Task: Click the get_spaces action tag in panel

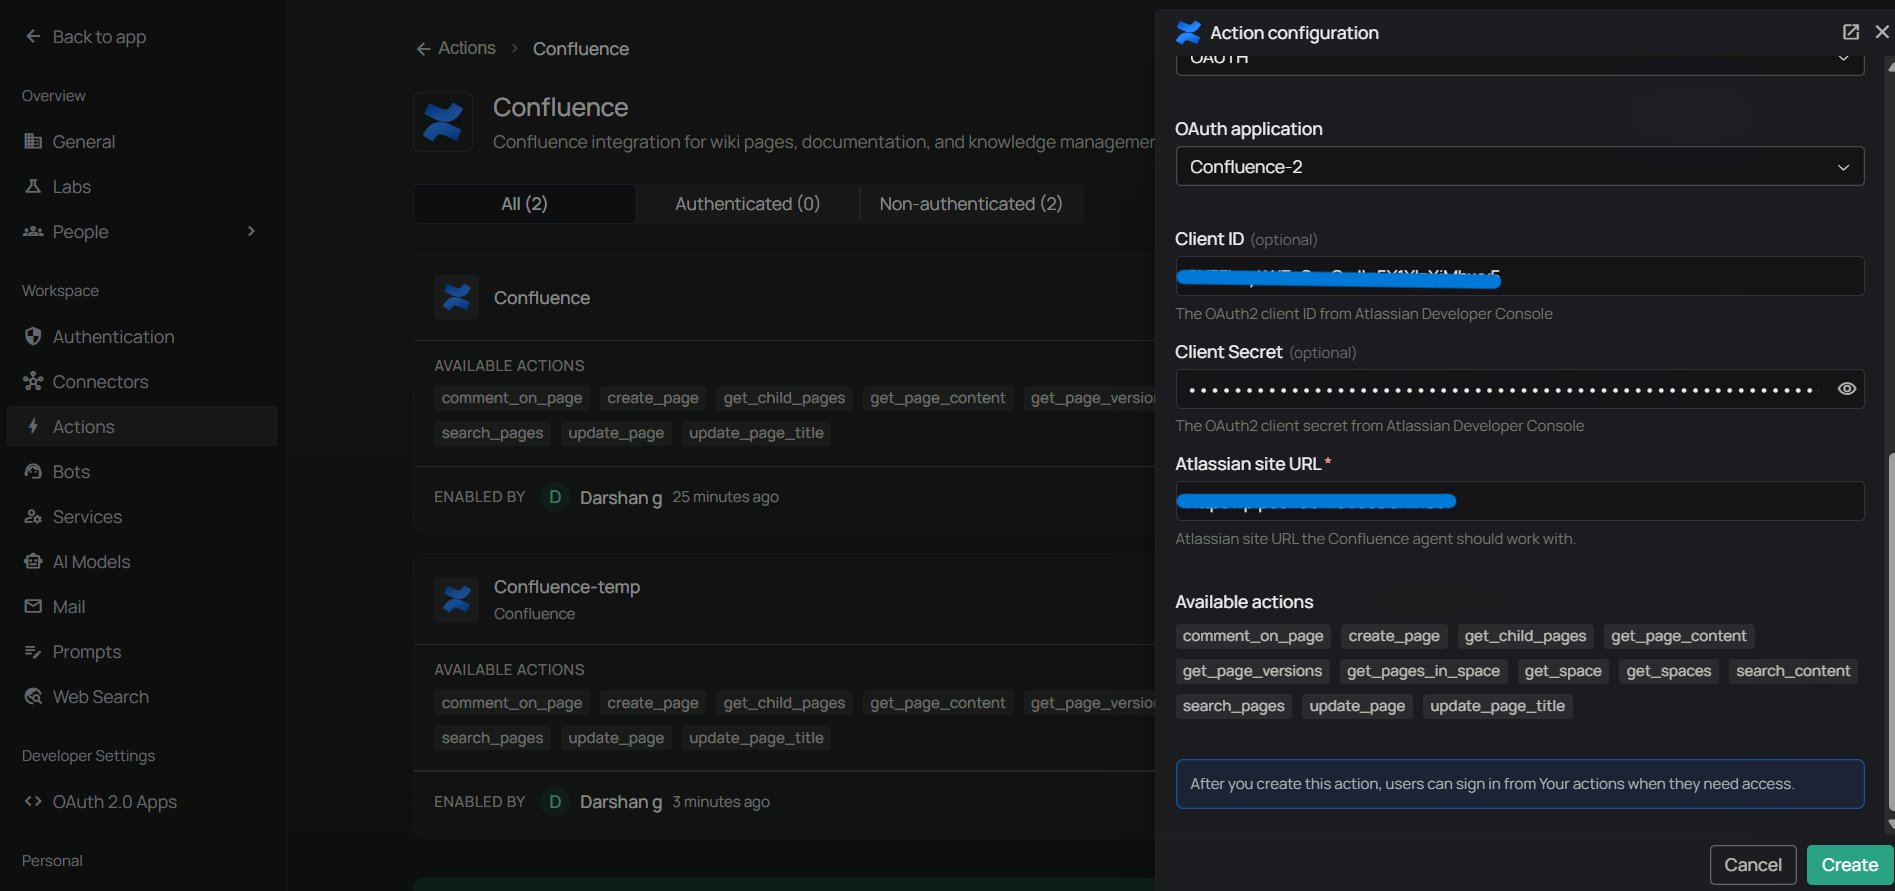Action: click(x=1668, y=671)
